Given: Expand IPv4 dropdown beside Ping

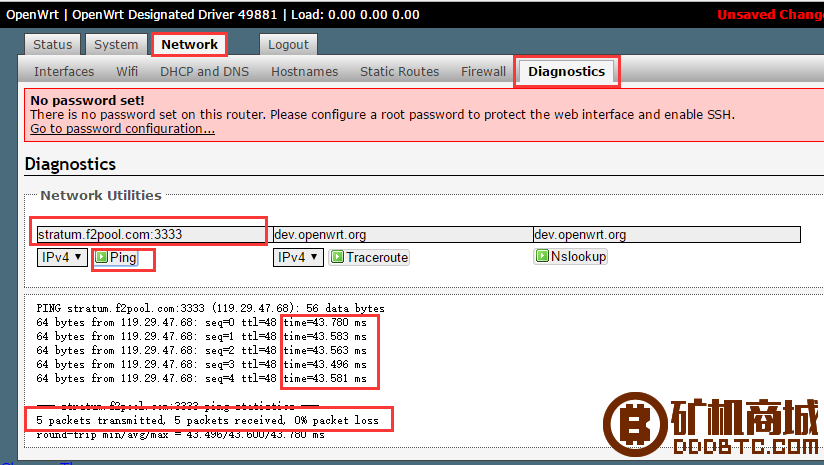Looking at the screenshot, I should pyautogui.click(x=62, y=257).
